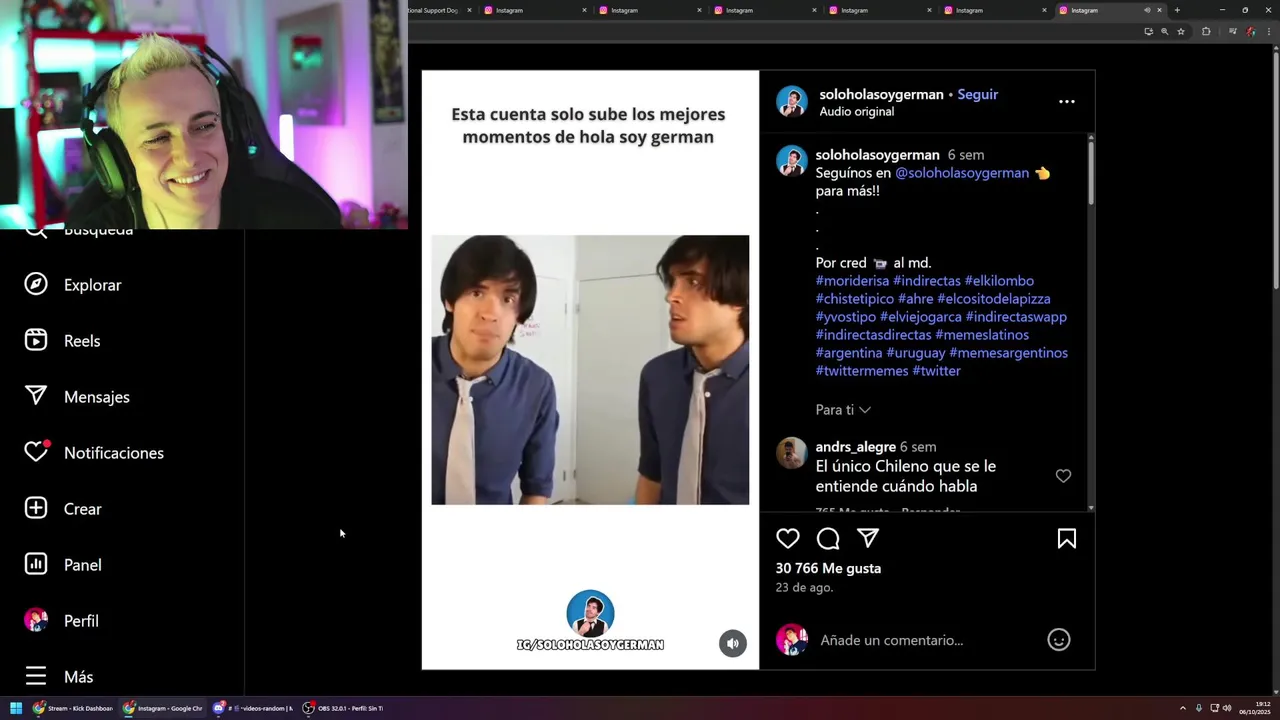Open the Windows Start menu

tap(16, 708)
